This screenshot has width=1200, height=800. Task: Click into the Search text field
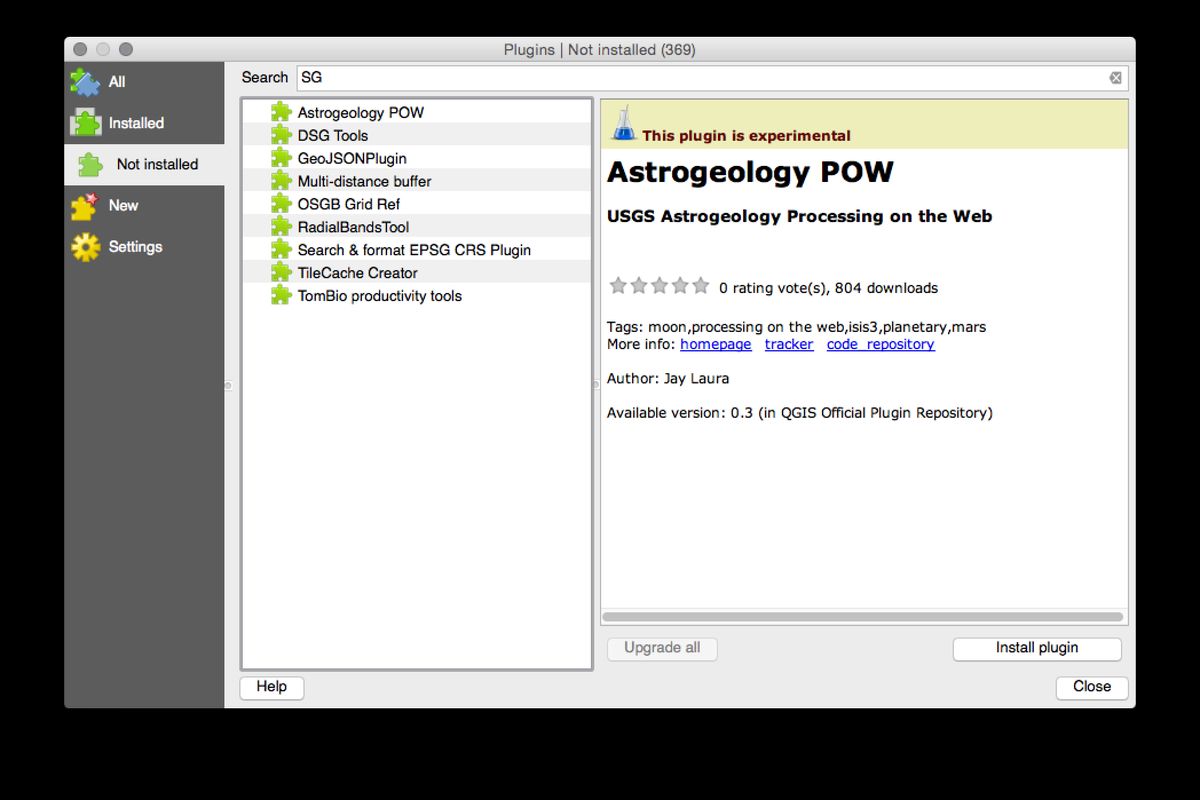tap(700, 78)
